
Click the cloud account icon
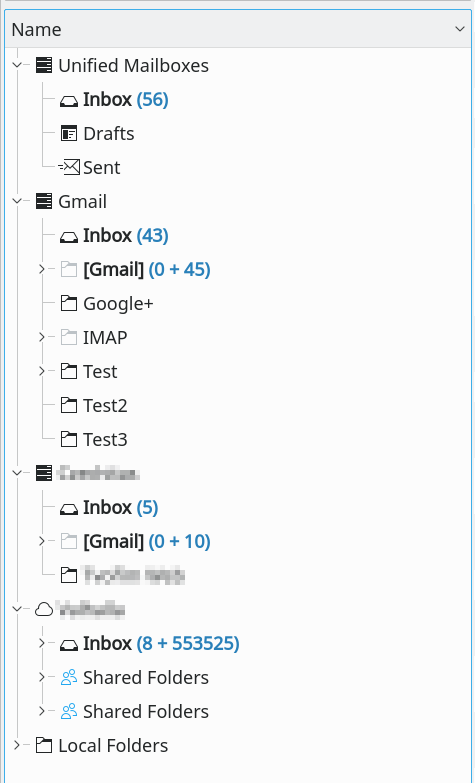(x=44, y=610)
